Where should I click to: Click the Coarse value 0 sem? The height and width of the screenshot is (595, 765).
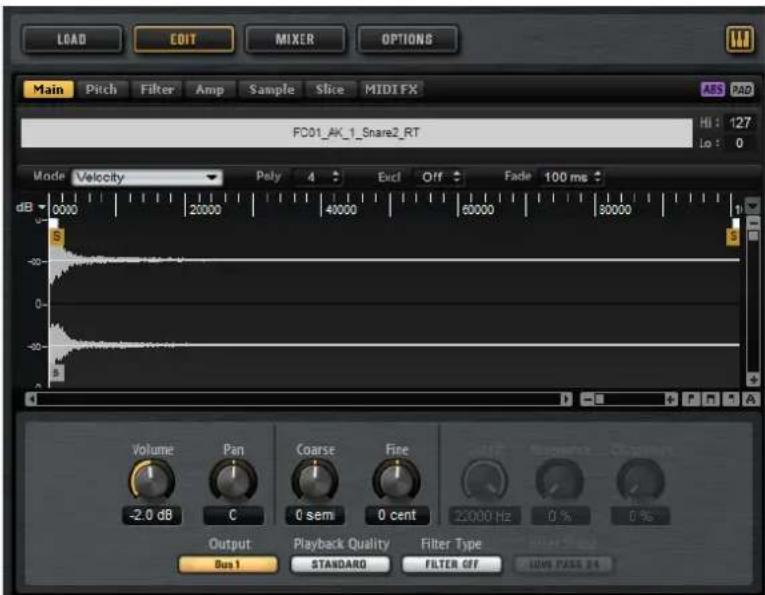pyautogui.click(x=315, y=515)
